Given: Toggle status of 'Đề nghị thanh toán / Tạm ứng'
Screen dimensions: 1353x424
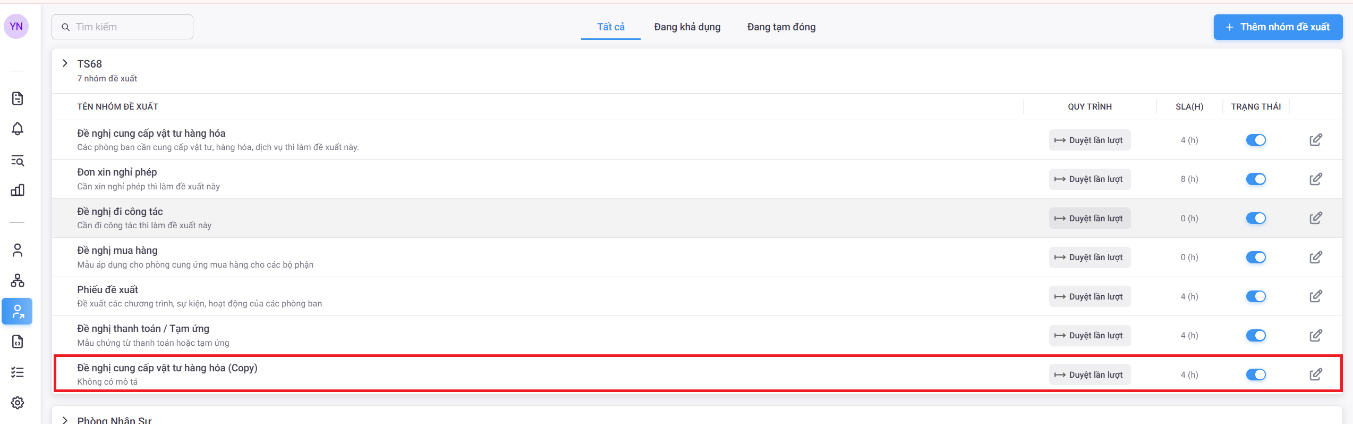Looking at the screenshot, I should coord(1255,335).
